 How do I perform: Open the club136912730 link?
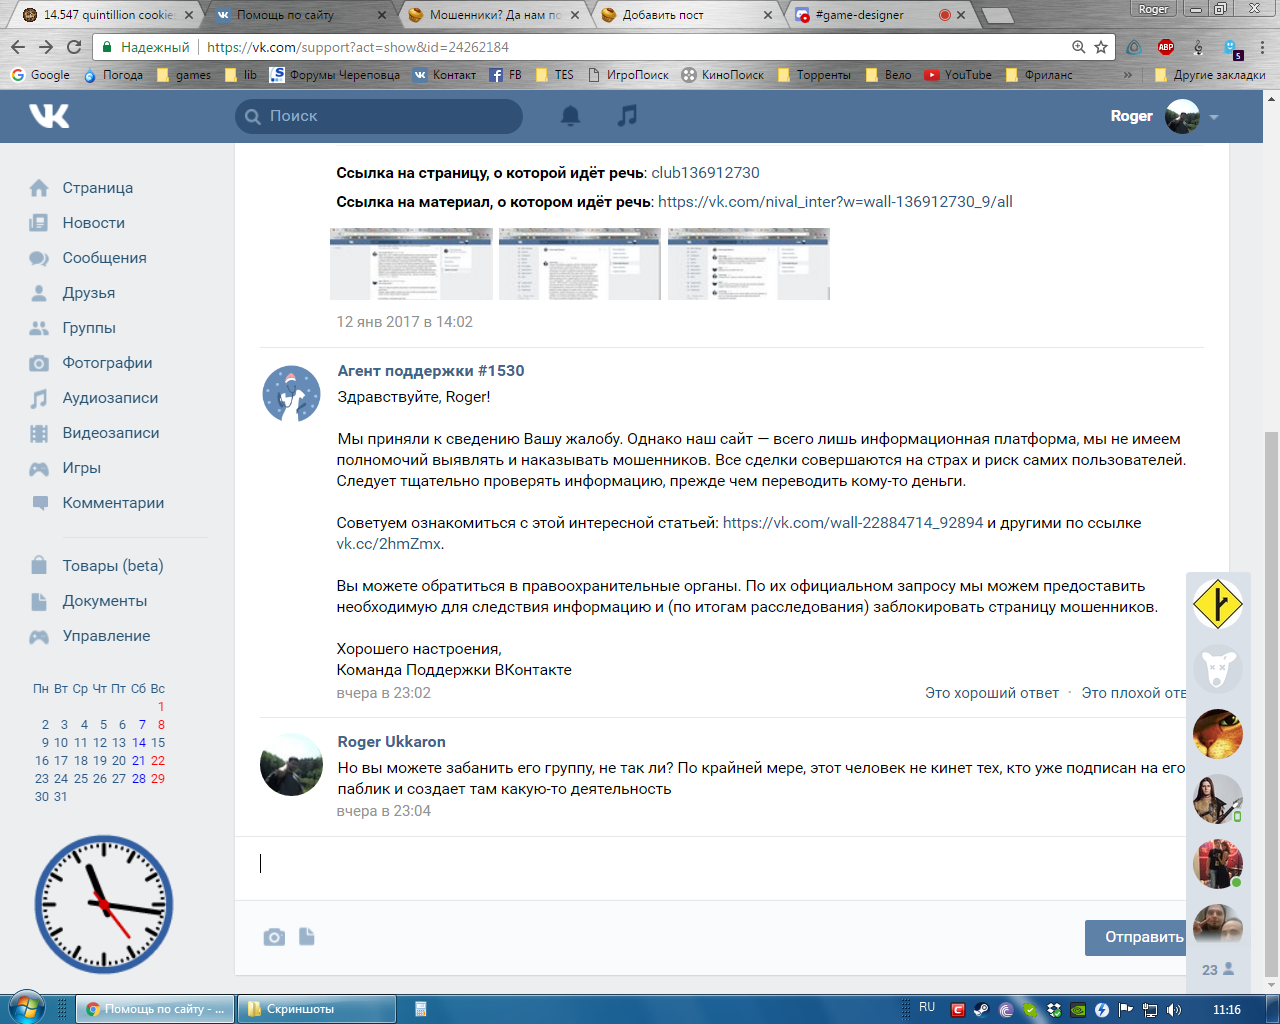pos(705,173)
